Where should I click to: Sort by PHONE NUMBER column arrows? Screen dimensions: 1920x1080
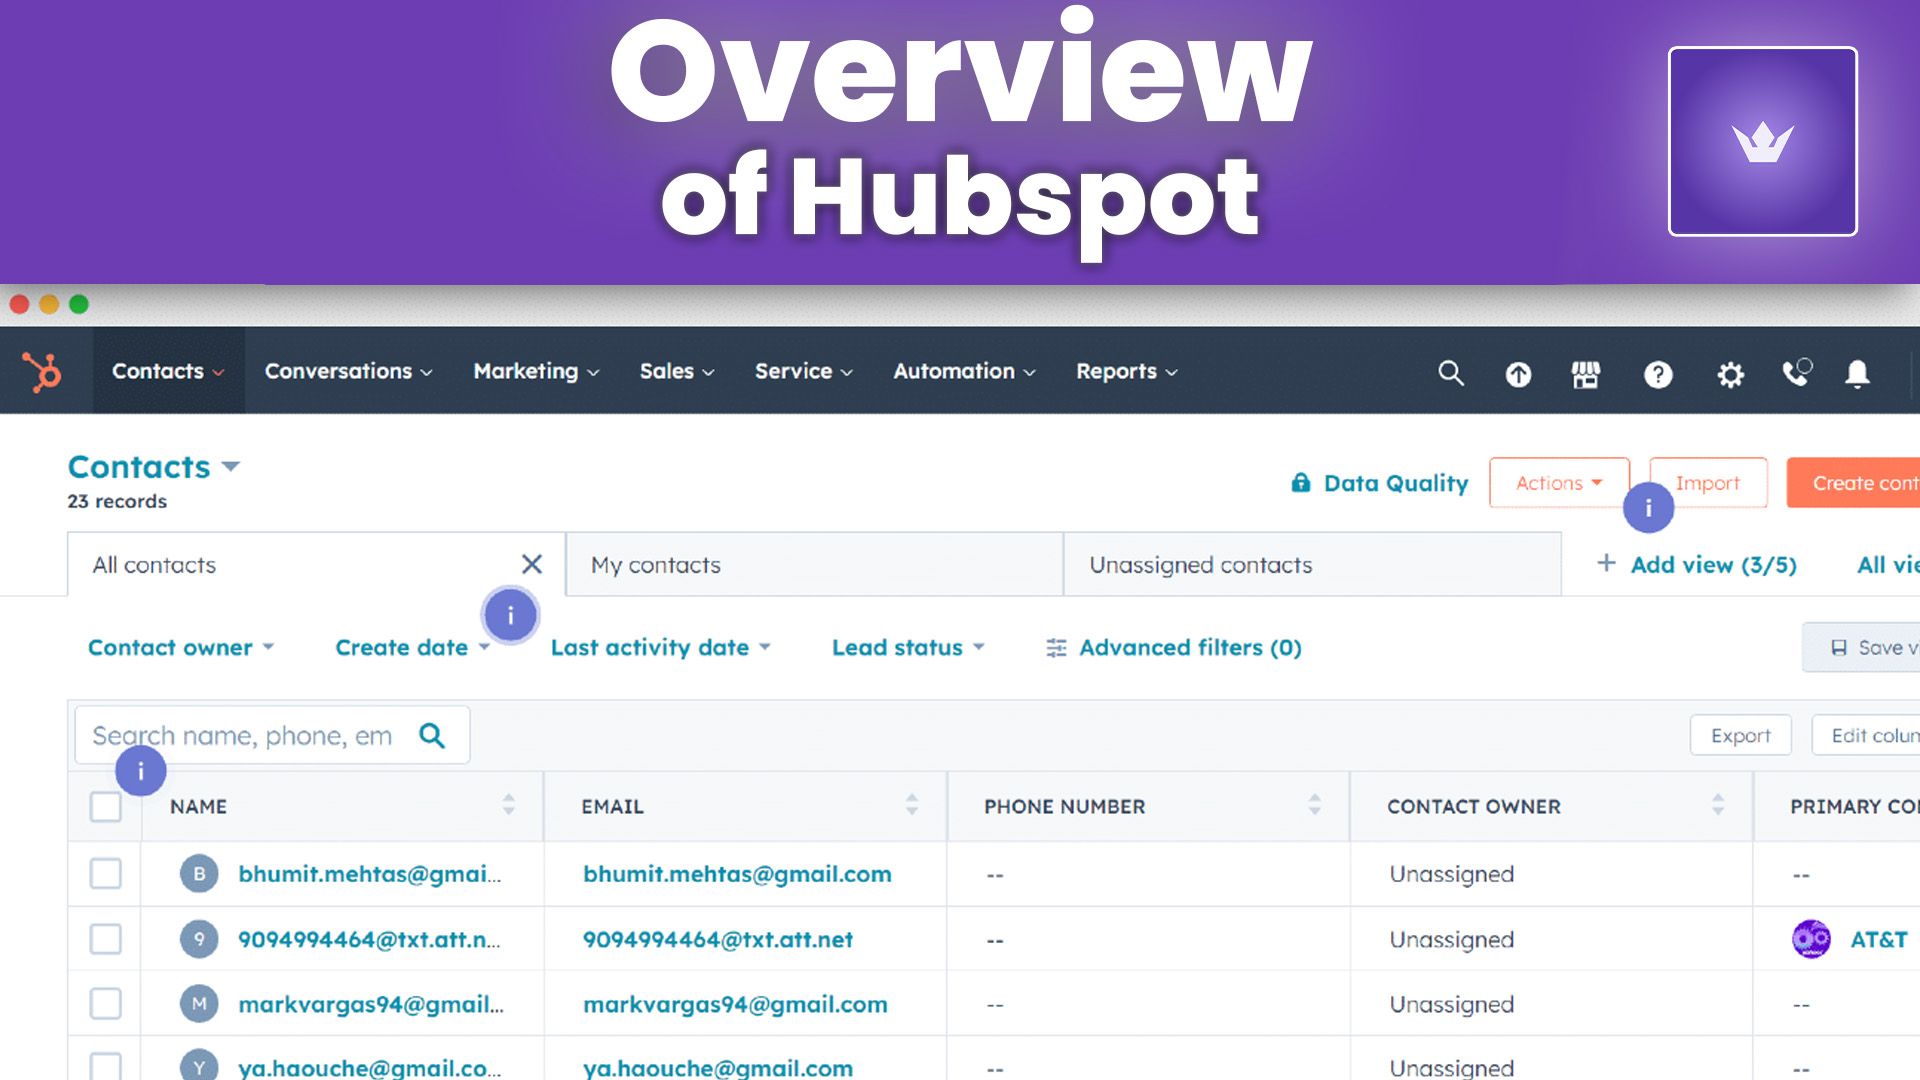pos(1314,804)
